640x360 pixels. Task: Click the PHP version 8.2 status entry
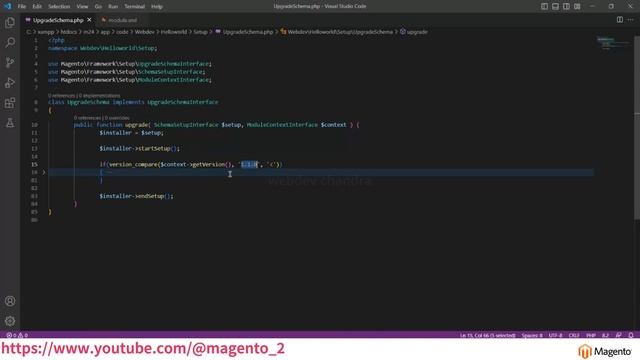605,335
